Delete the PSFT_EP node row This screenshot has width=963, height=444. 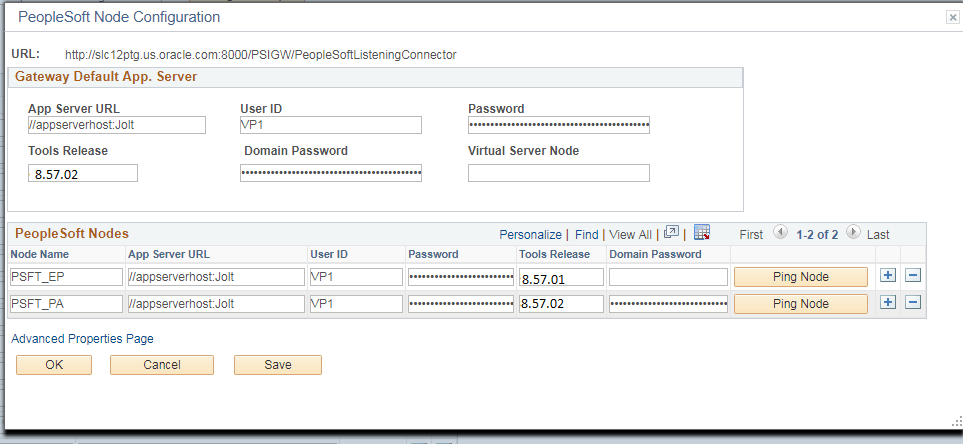click(913, 276)
